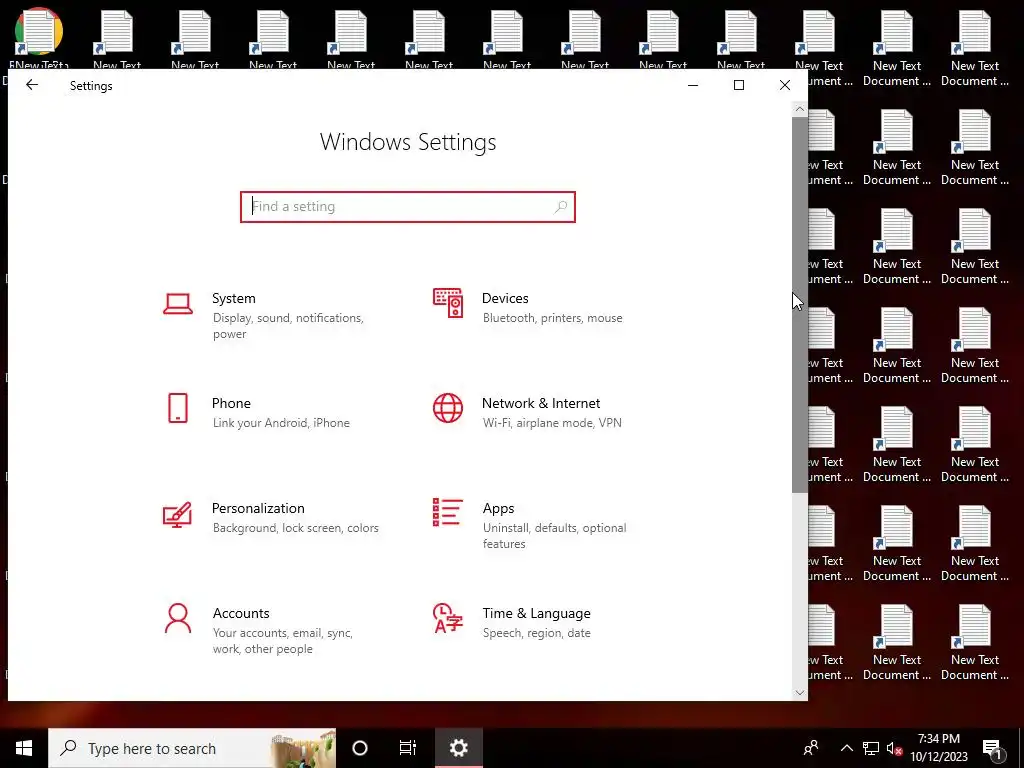Open the Apps category title
Screen dimensions: 1024x768
(498, 508)
